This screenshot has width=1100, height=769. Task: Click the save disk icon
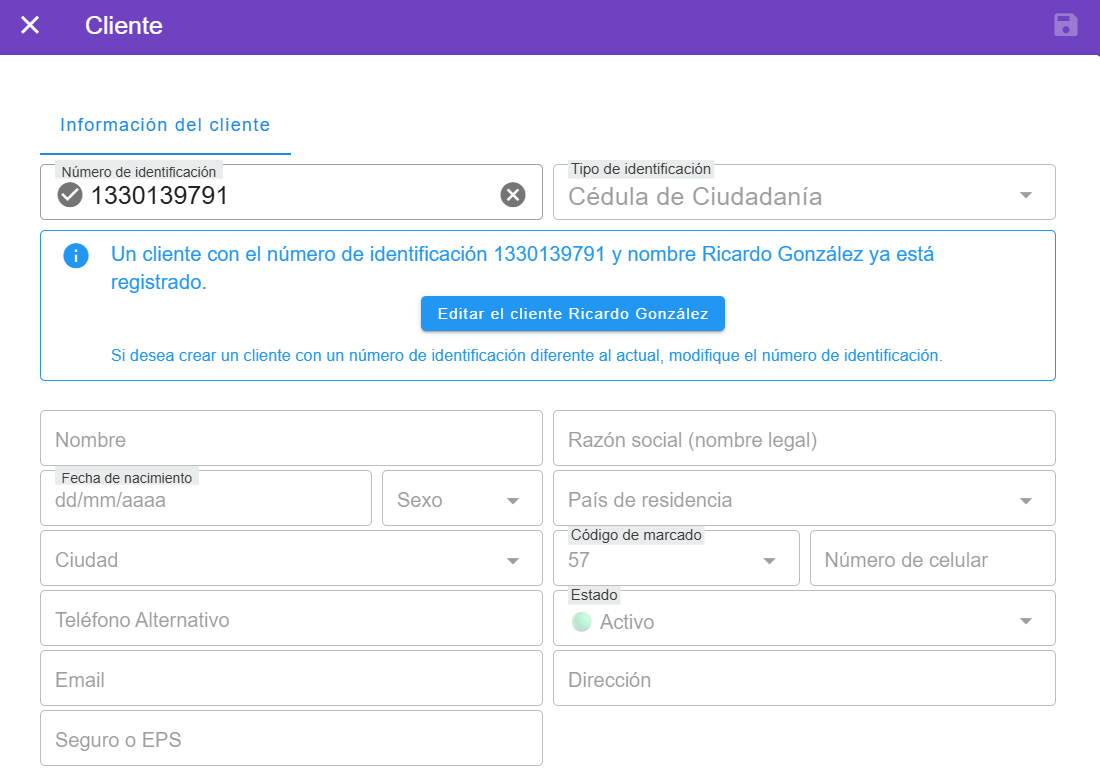1066,25
